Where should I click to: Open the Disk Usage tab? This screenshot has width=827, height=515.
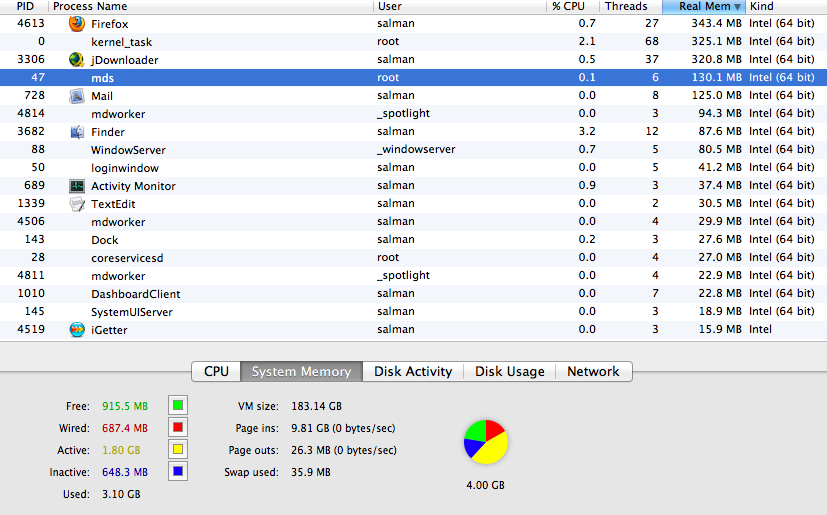coord(509,371)
